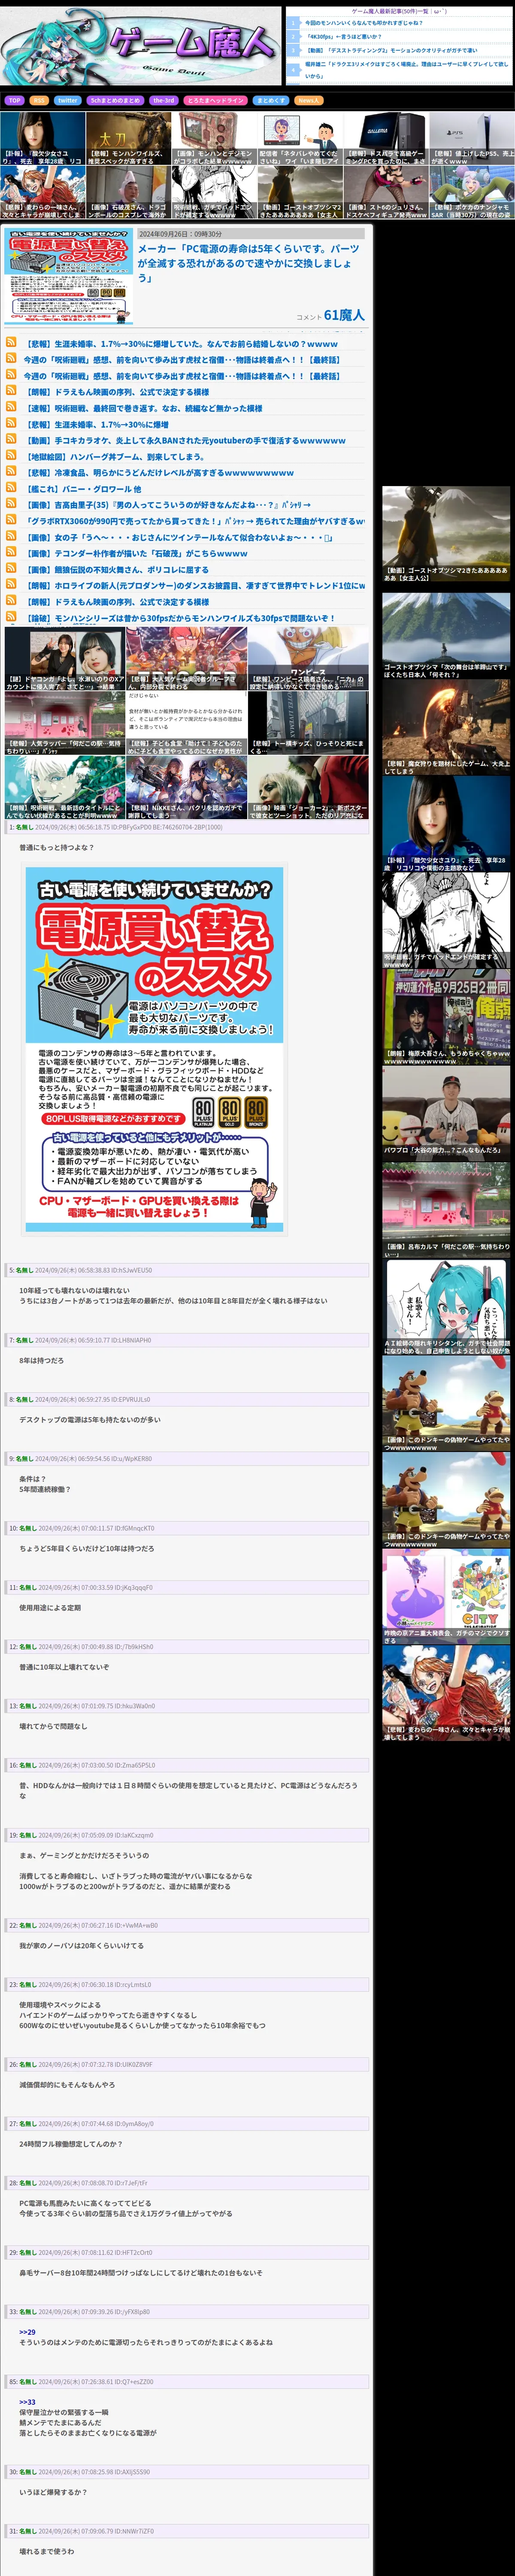Click date text 2024年09月26日 09時30分
515x2576 pixels.
pyautogui.click(x=181, y=234)
